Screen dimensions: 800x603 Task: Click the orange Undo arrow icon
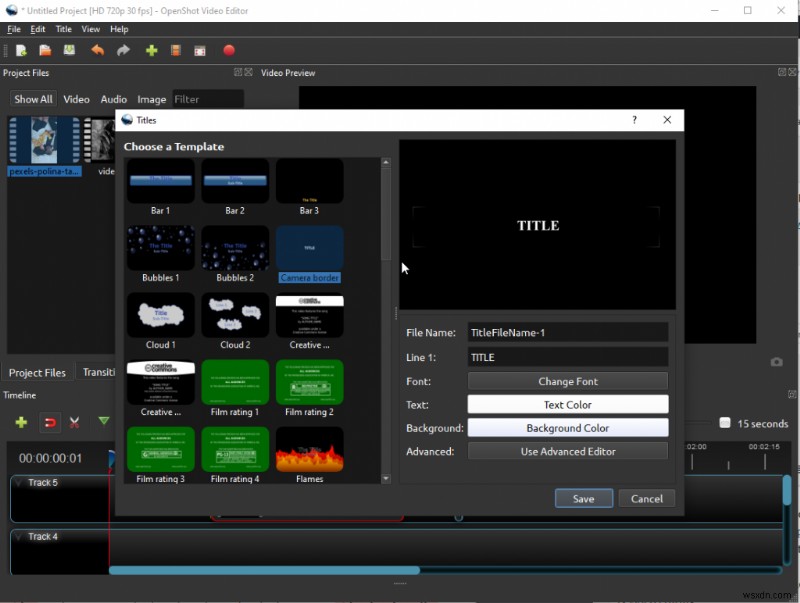click(97, 51)
